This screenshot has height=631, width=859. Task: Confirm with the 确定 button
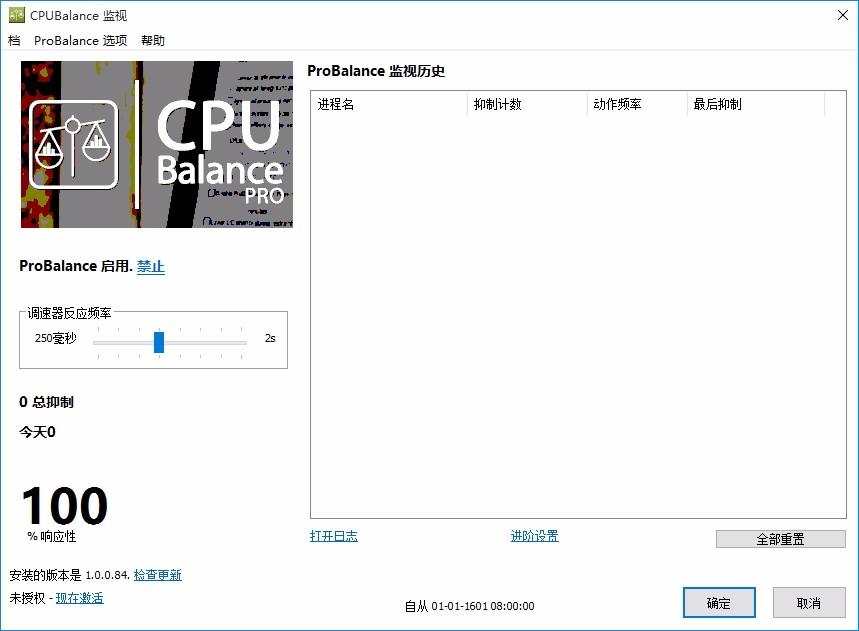coord(719,603)
